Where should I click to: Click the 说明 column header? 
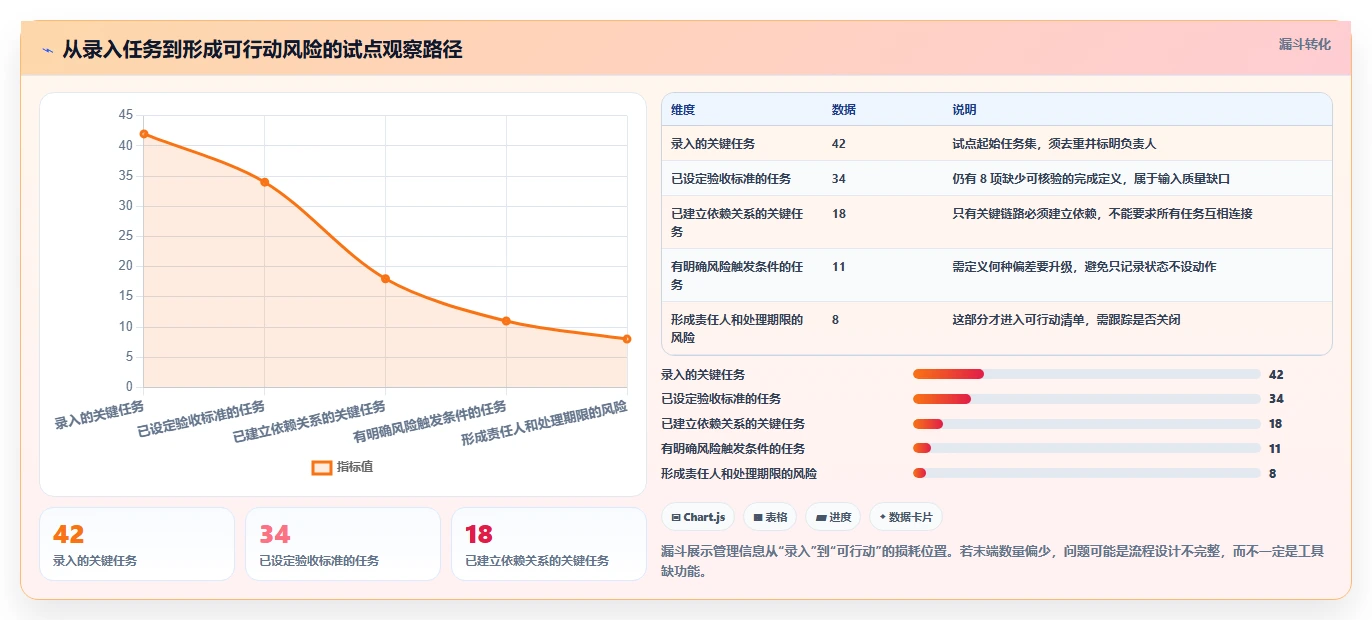click(964, 110)
